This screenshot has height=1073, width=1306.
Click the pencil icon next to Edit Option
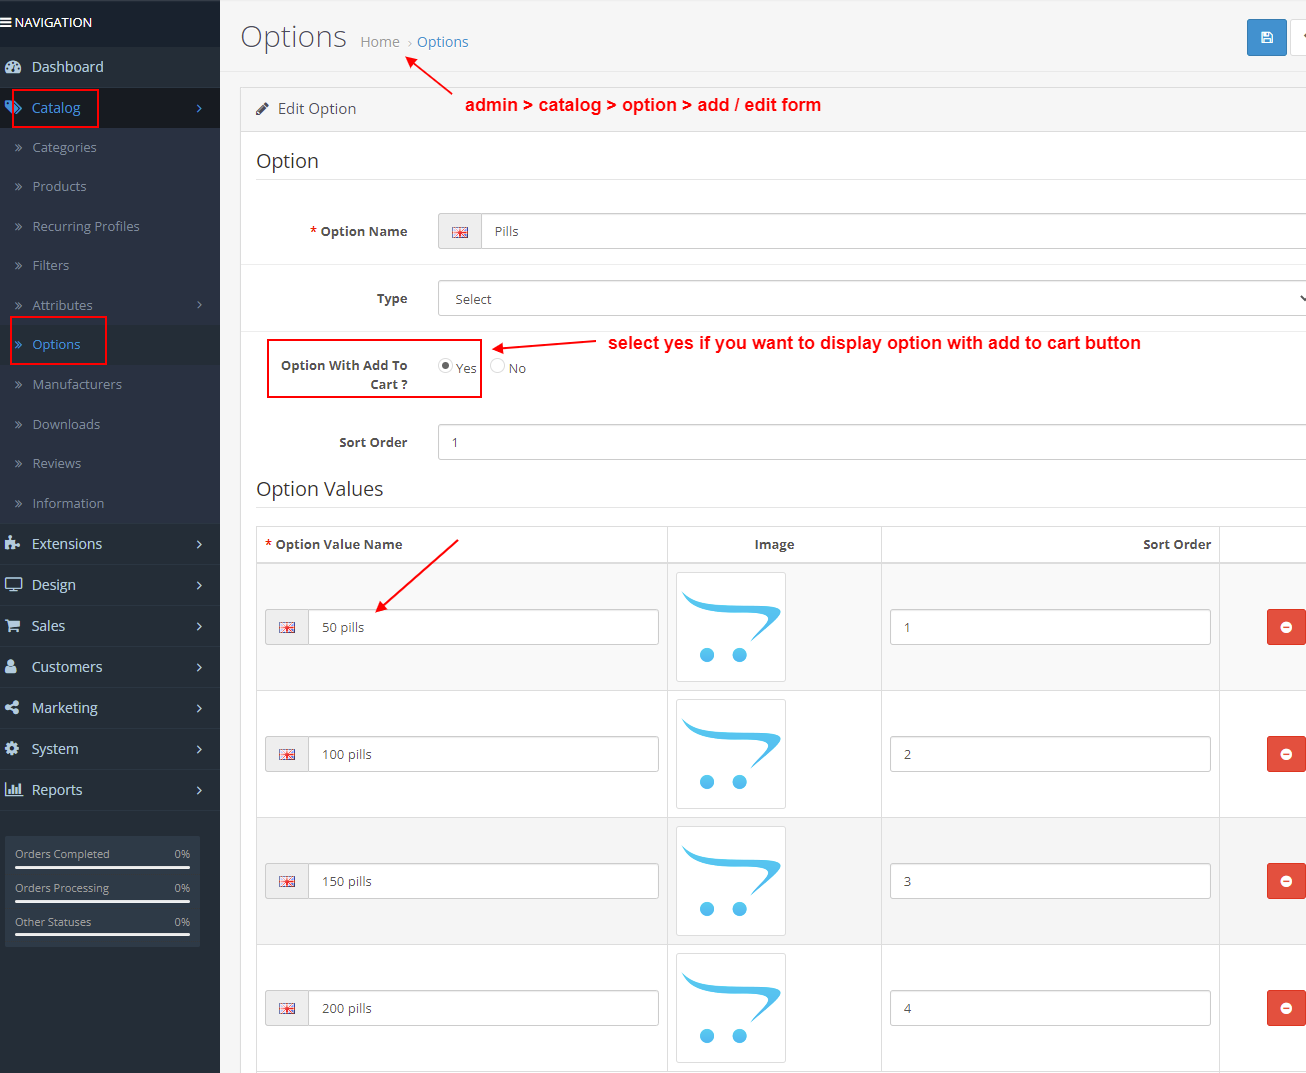[263, 108]
